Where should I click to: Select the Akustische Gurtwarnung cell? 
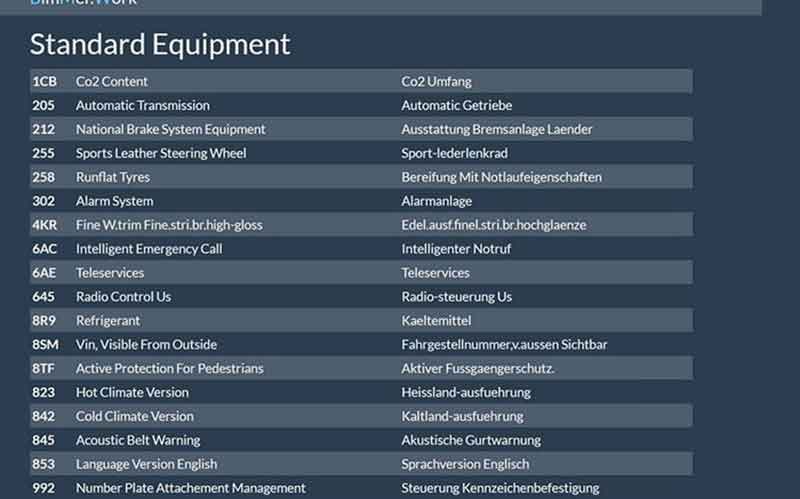pyautogui.click(x=470, y=440)
